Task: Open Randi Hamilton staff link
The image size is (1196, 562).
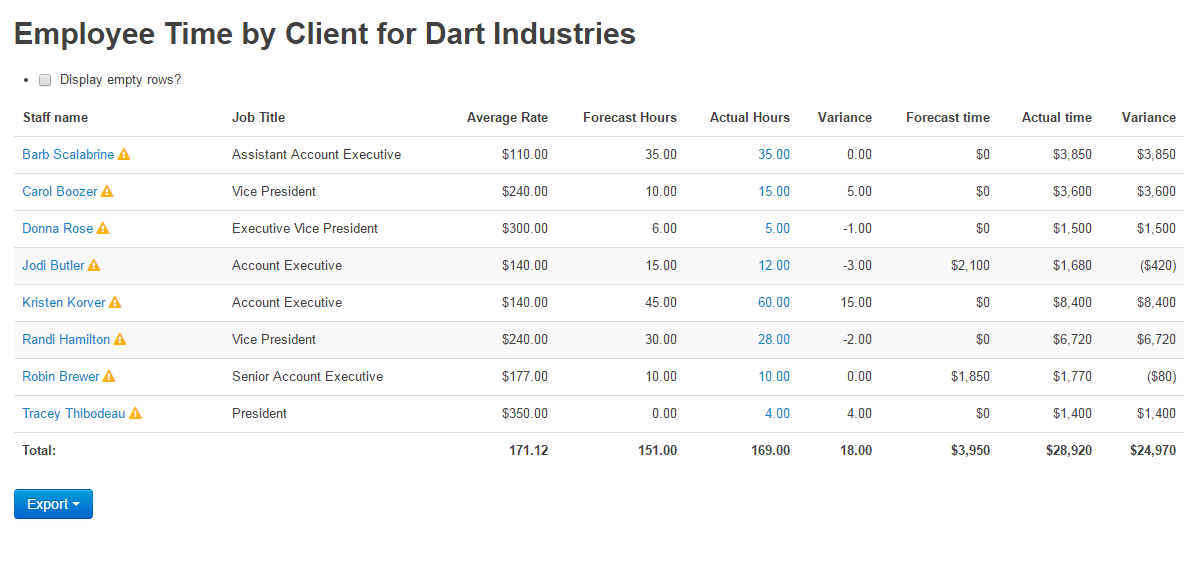Action: 66,339
